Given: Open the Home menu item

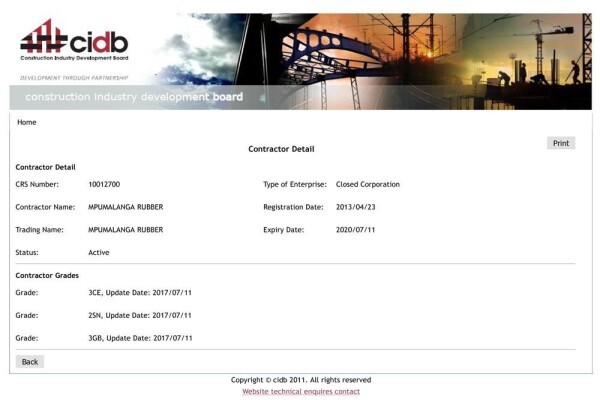Looking at the screenshot, I should pos(27,122).
